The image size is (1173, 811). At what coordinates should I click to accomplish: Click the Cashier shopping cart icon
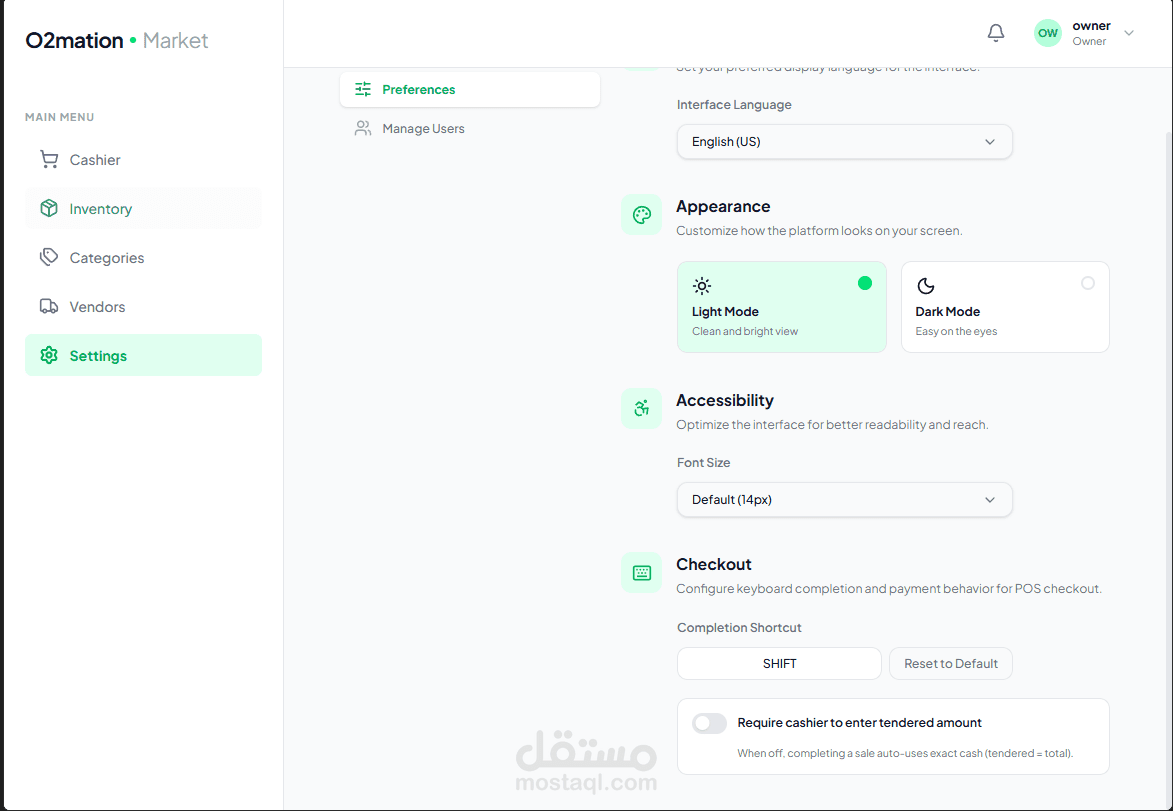49,160
